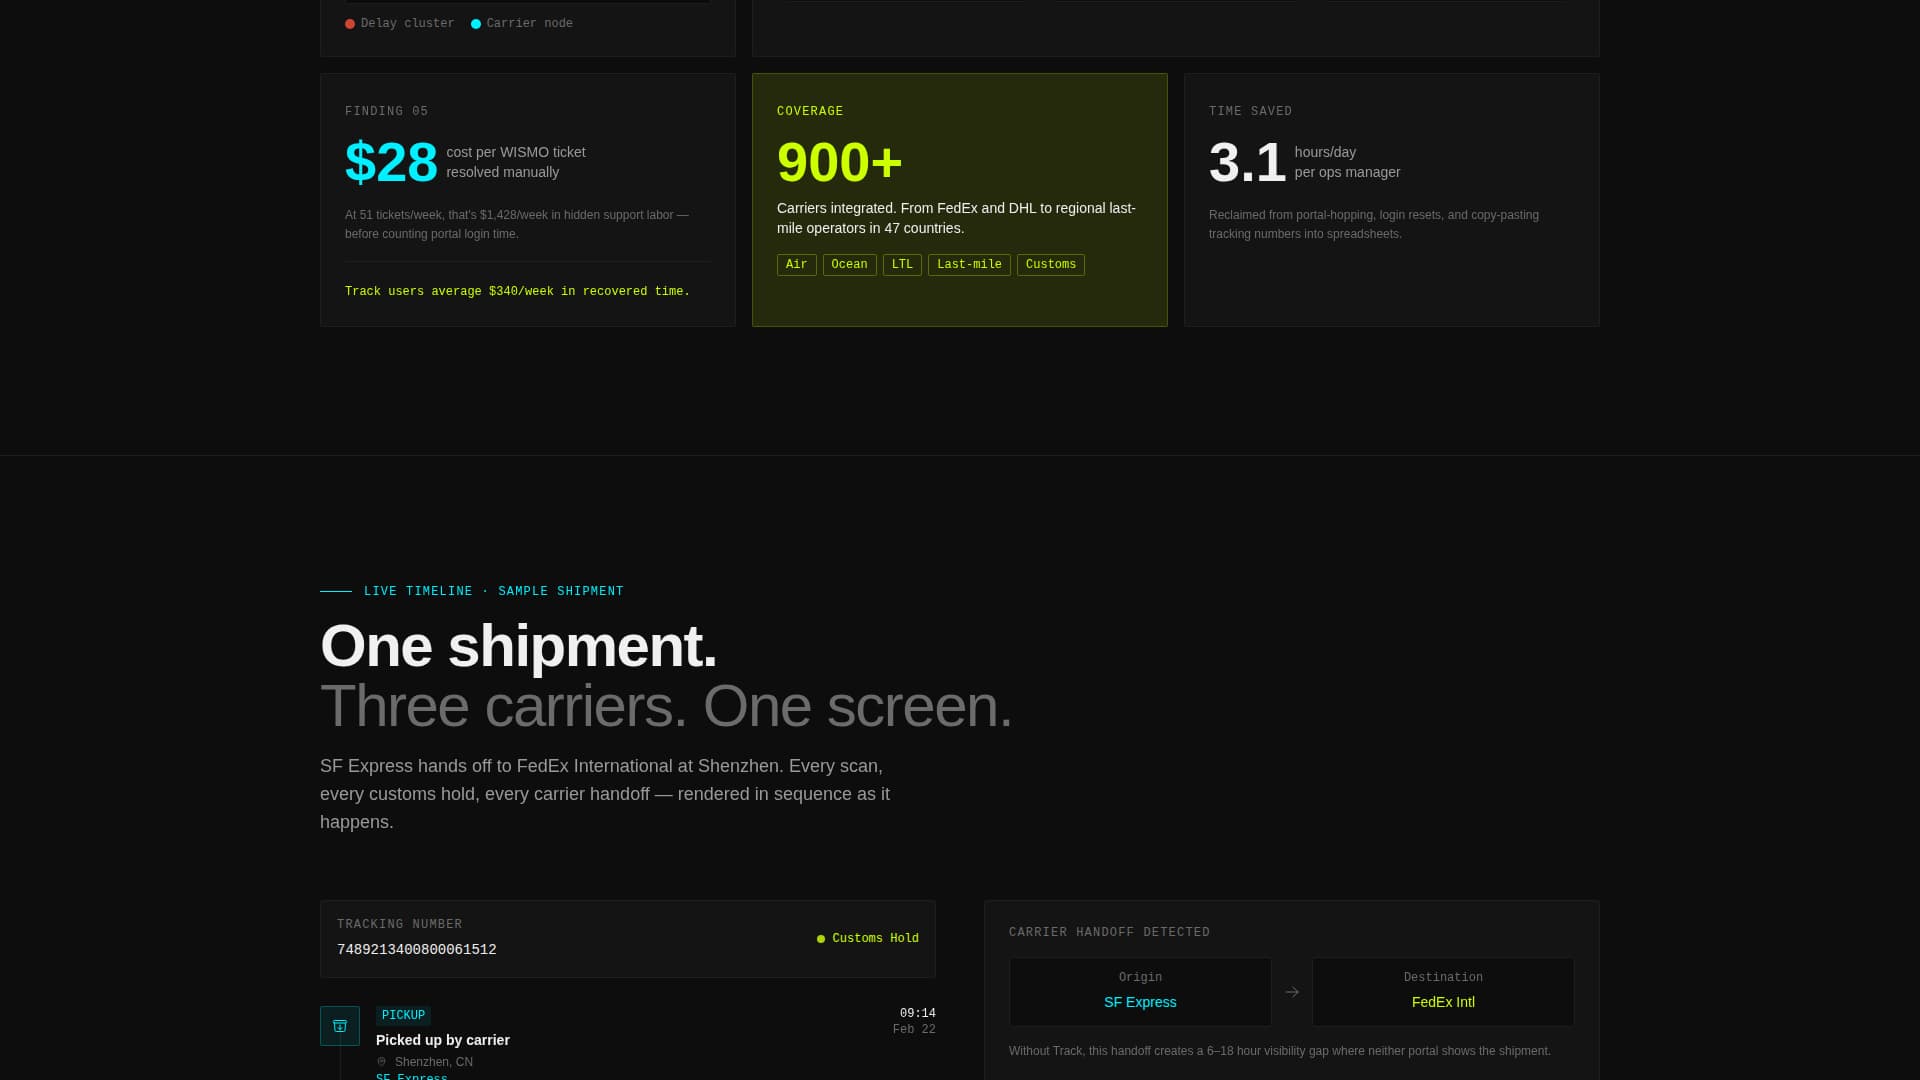1920x1080 pixels.
Task: Click 'Track users average $340/week' line
Action: click(517, 292)
